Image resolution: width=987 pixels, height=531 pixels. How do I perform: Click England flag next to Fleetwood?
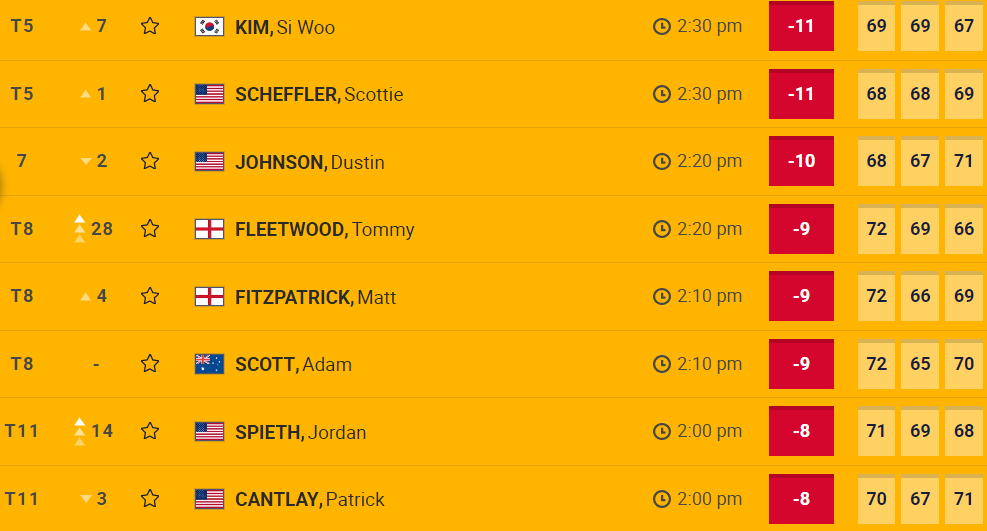(x=209, y=229)
